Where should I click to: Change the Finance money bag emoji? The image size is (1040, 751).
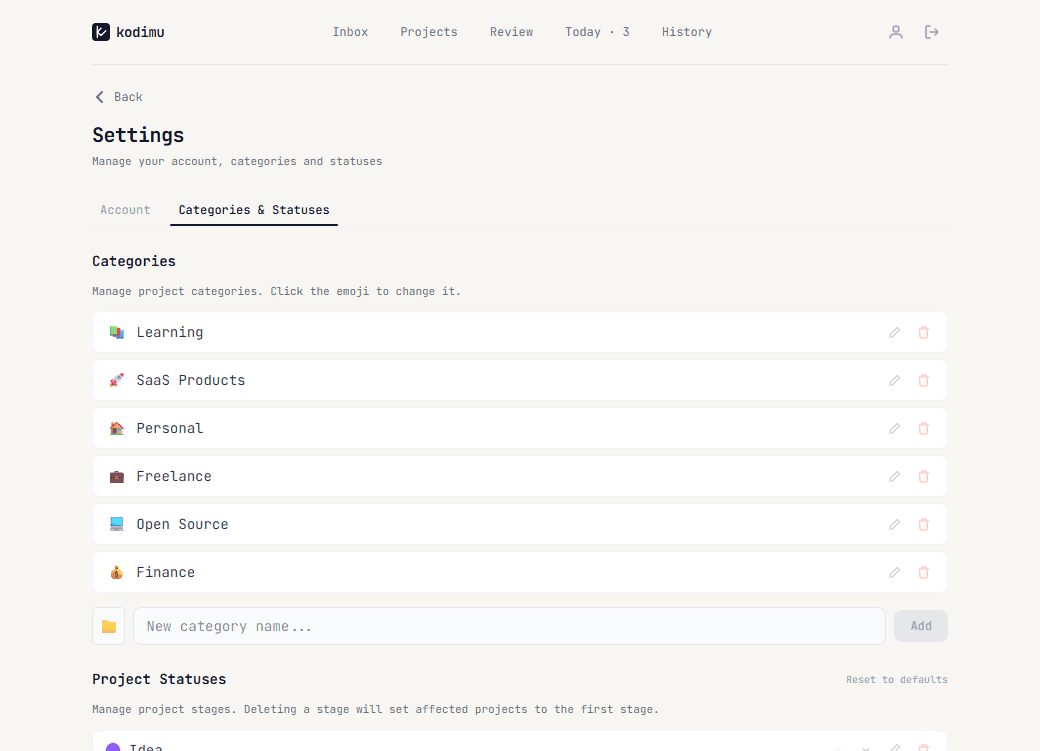pos(117,573)
